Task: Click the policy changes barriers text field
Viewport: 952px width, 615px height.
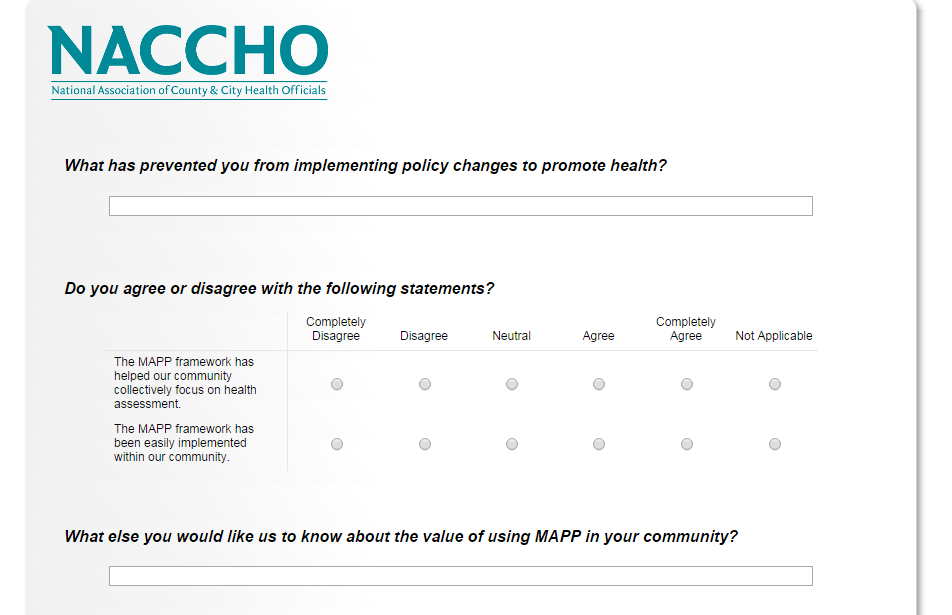Action: [x=460, y=206]
